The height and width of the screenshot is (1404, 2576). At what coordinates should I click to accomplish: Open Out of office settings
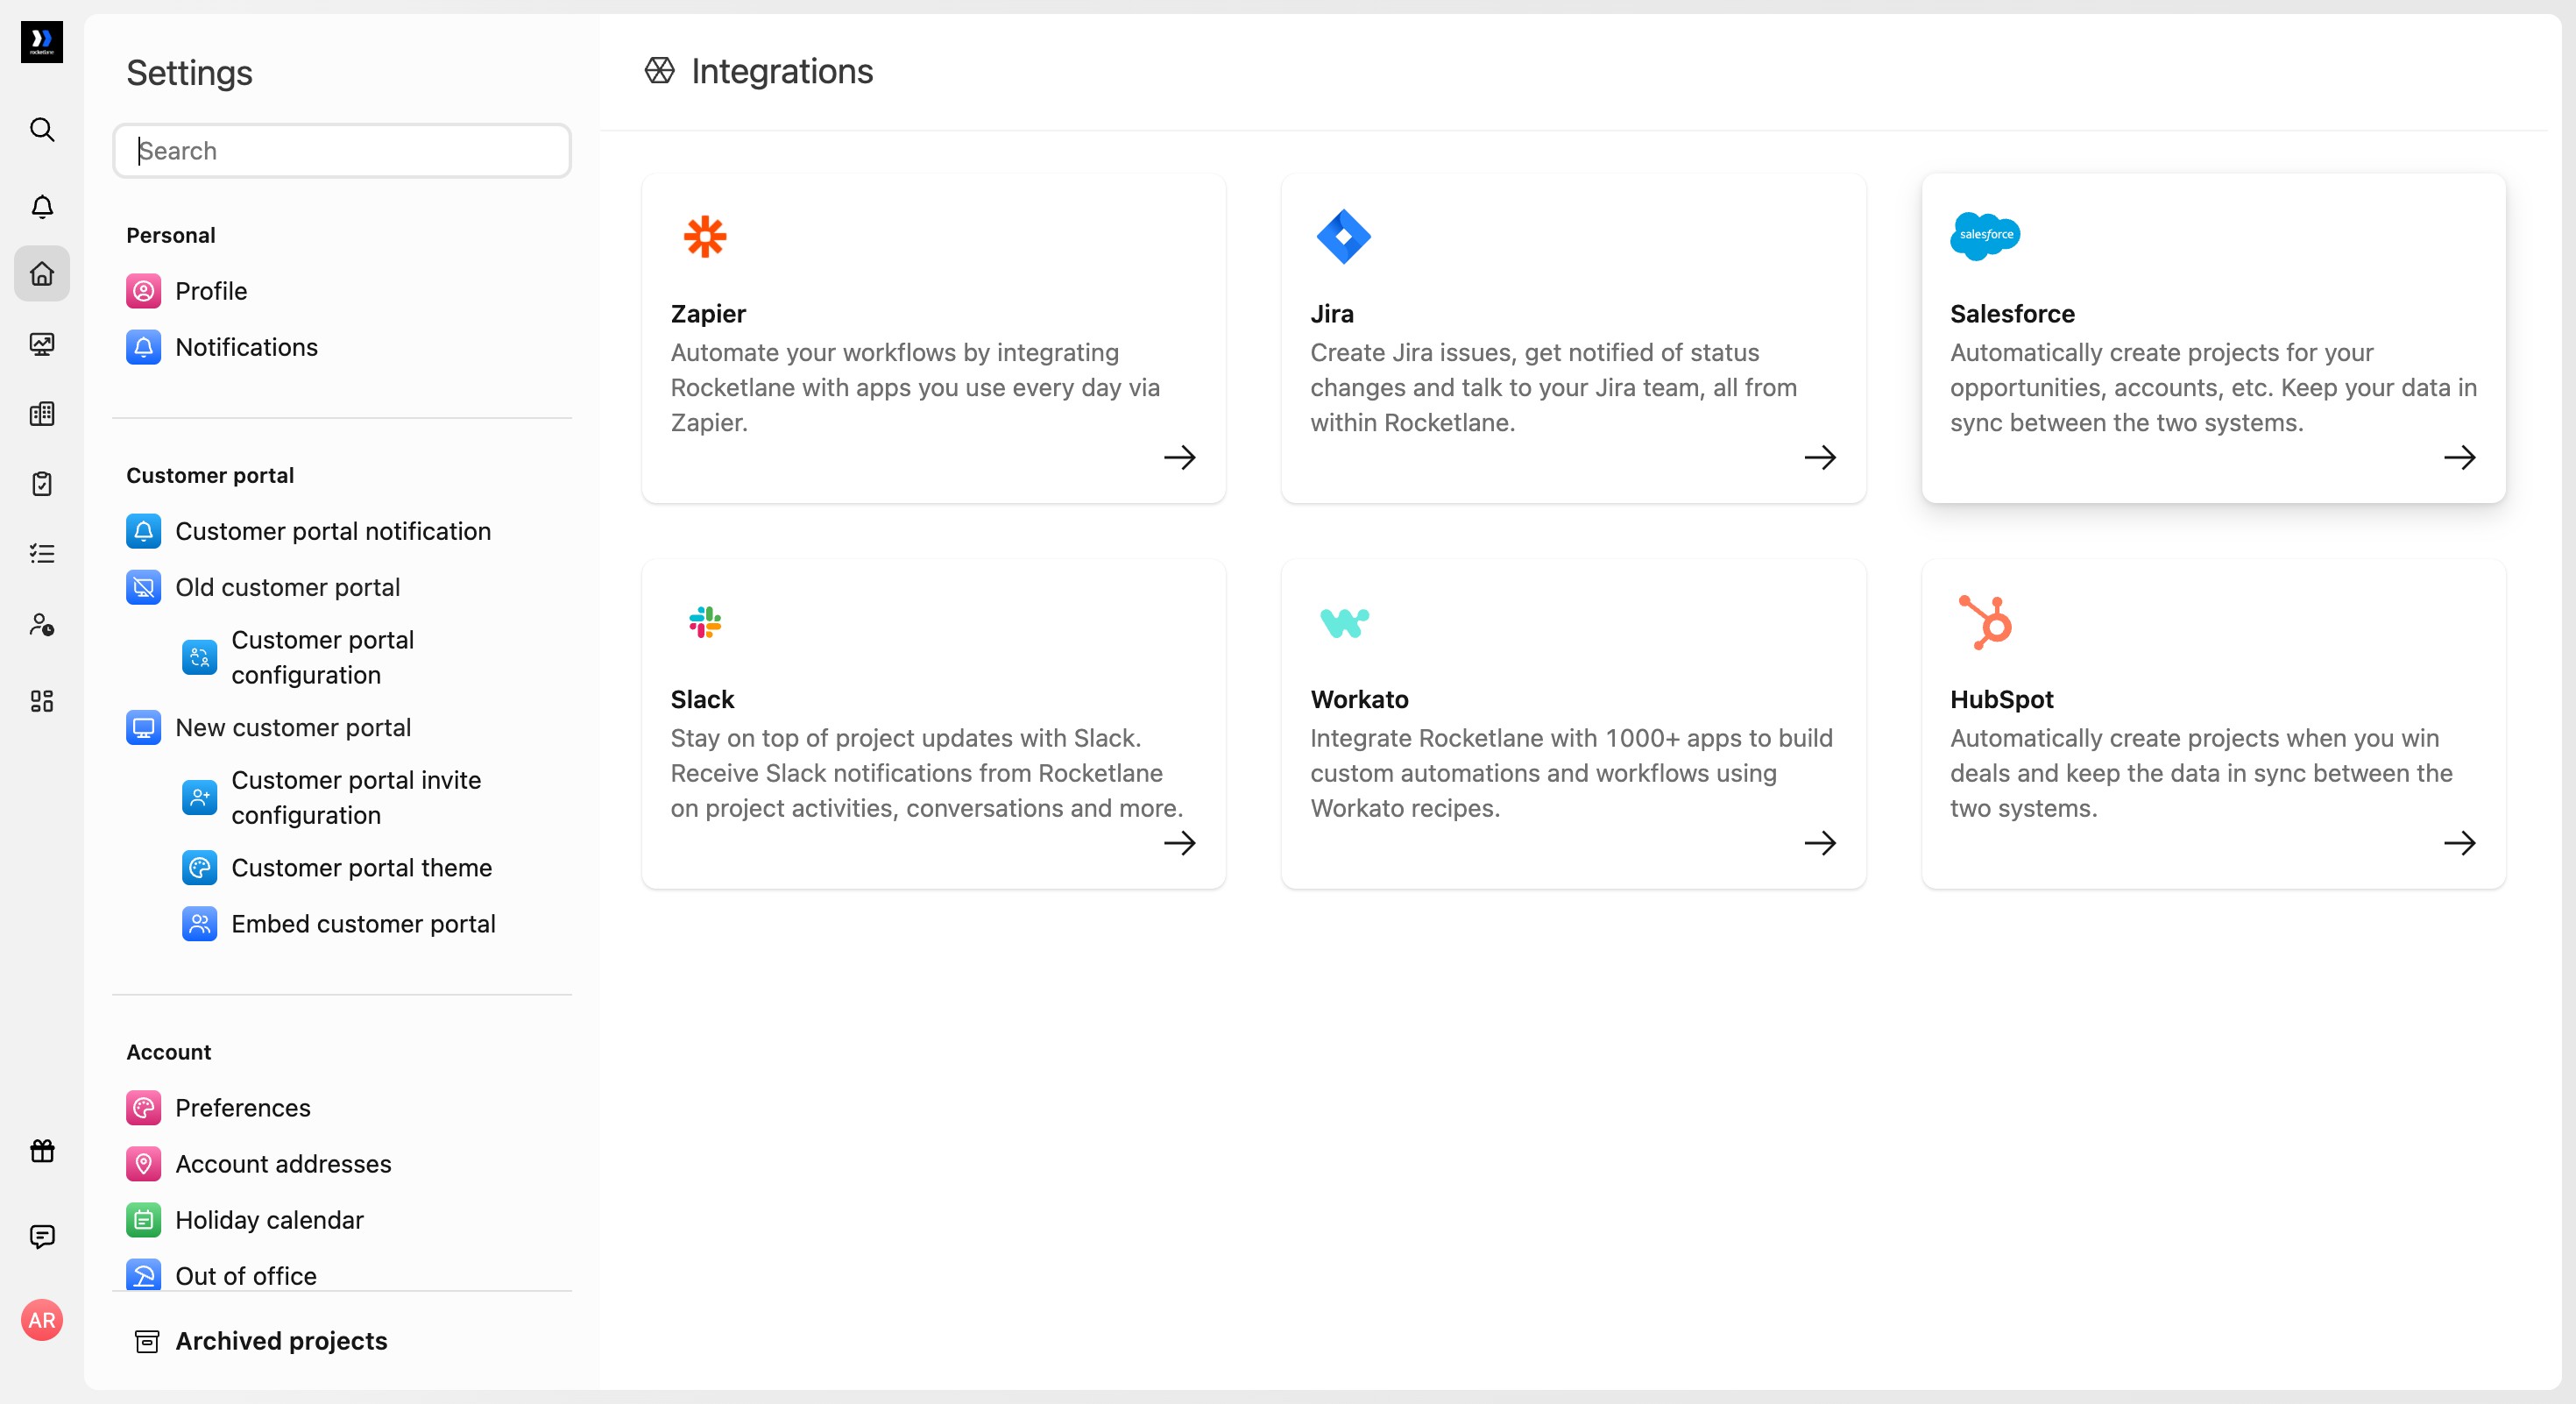click(222, 1275)
